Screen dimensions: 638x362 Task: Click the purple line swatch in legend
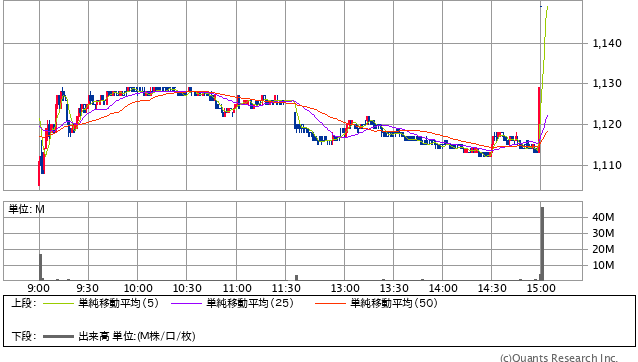point(186,303)
